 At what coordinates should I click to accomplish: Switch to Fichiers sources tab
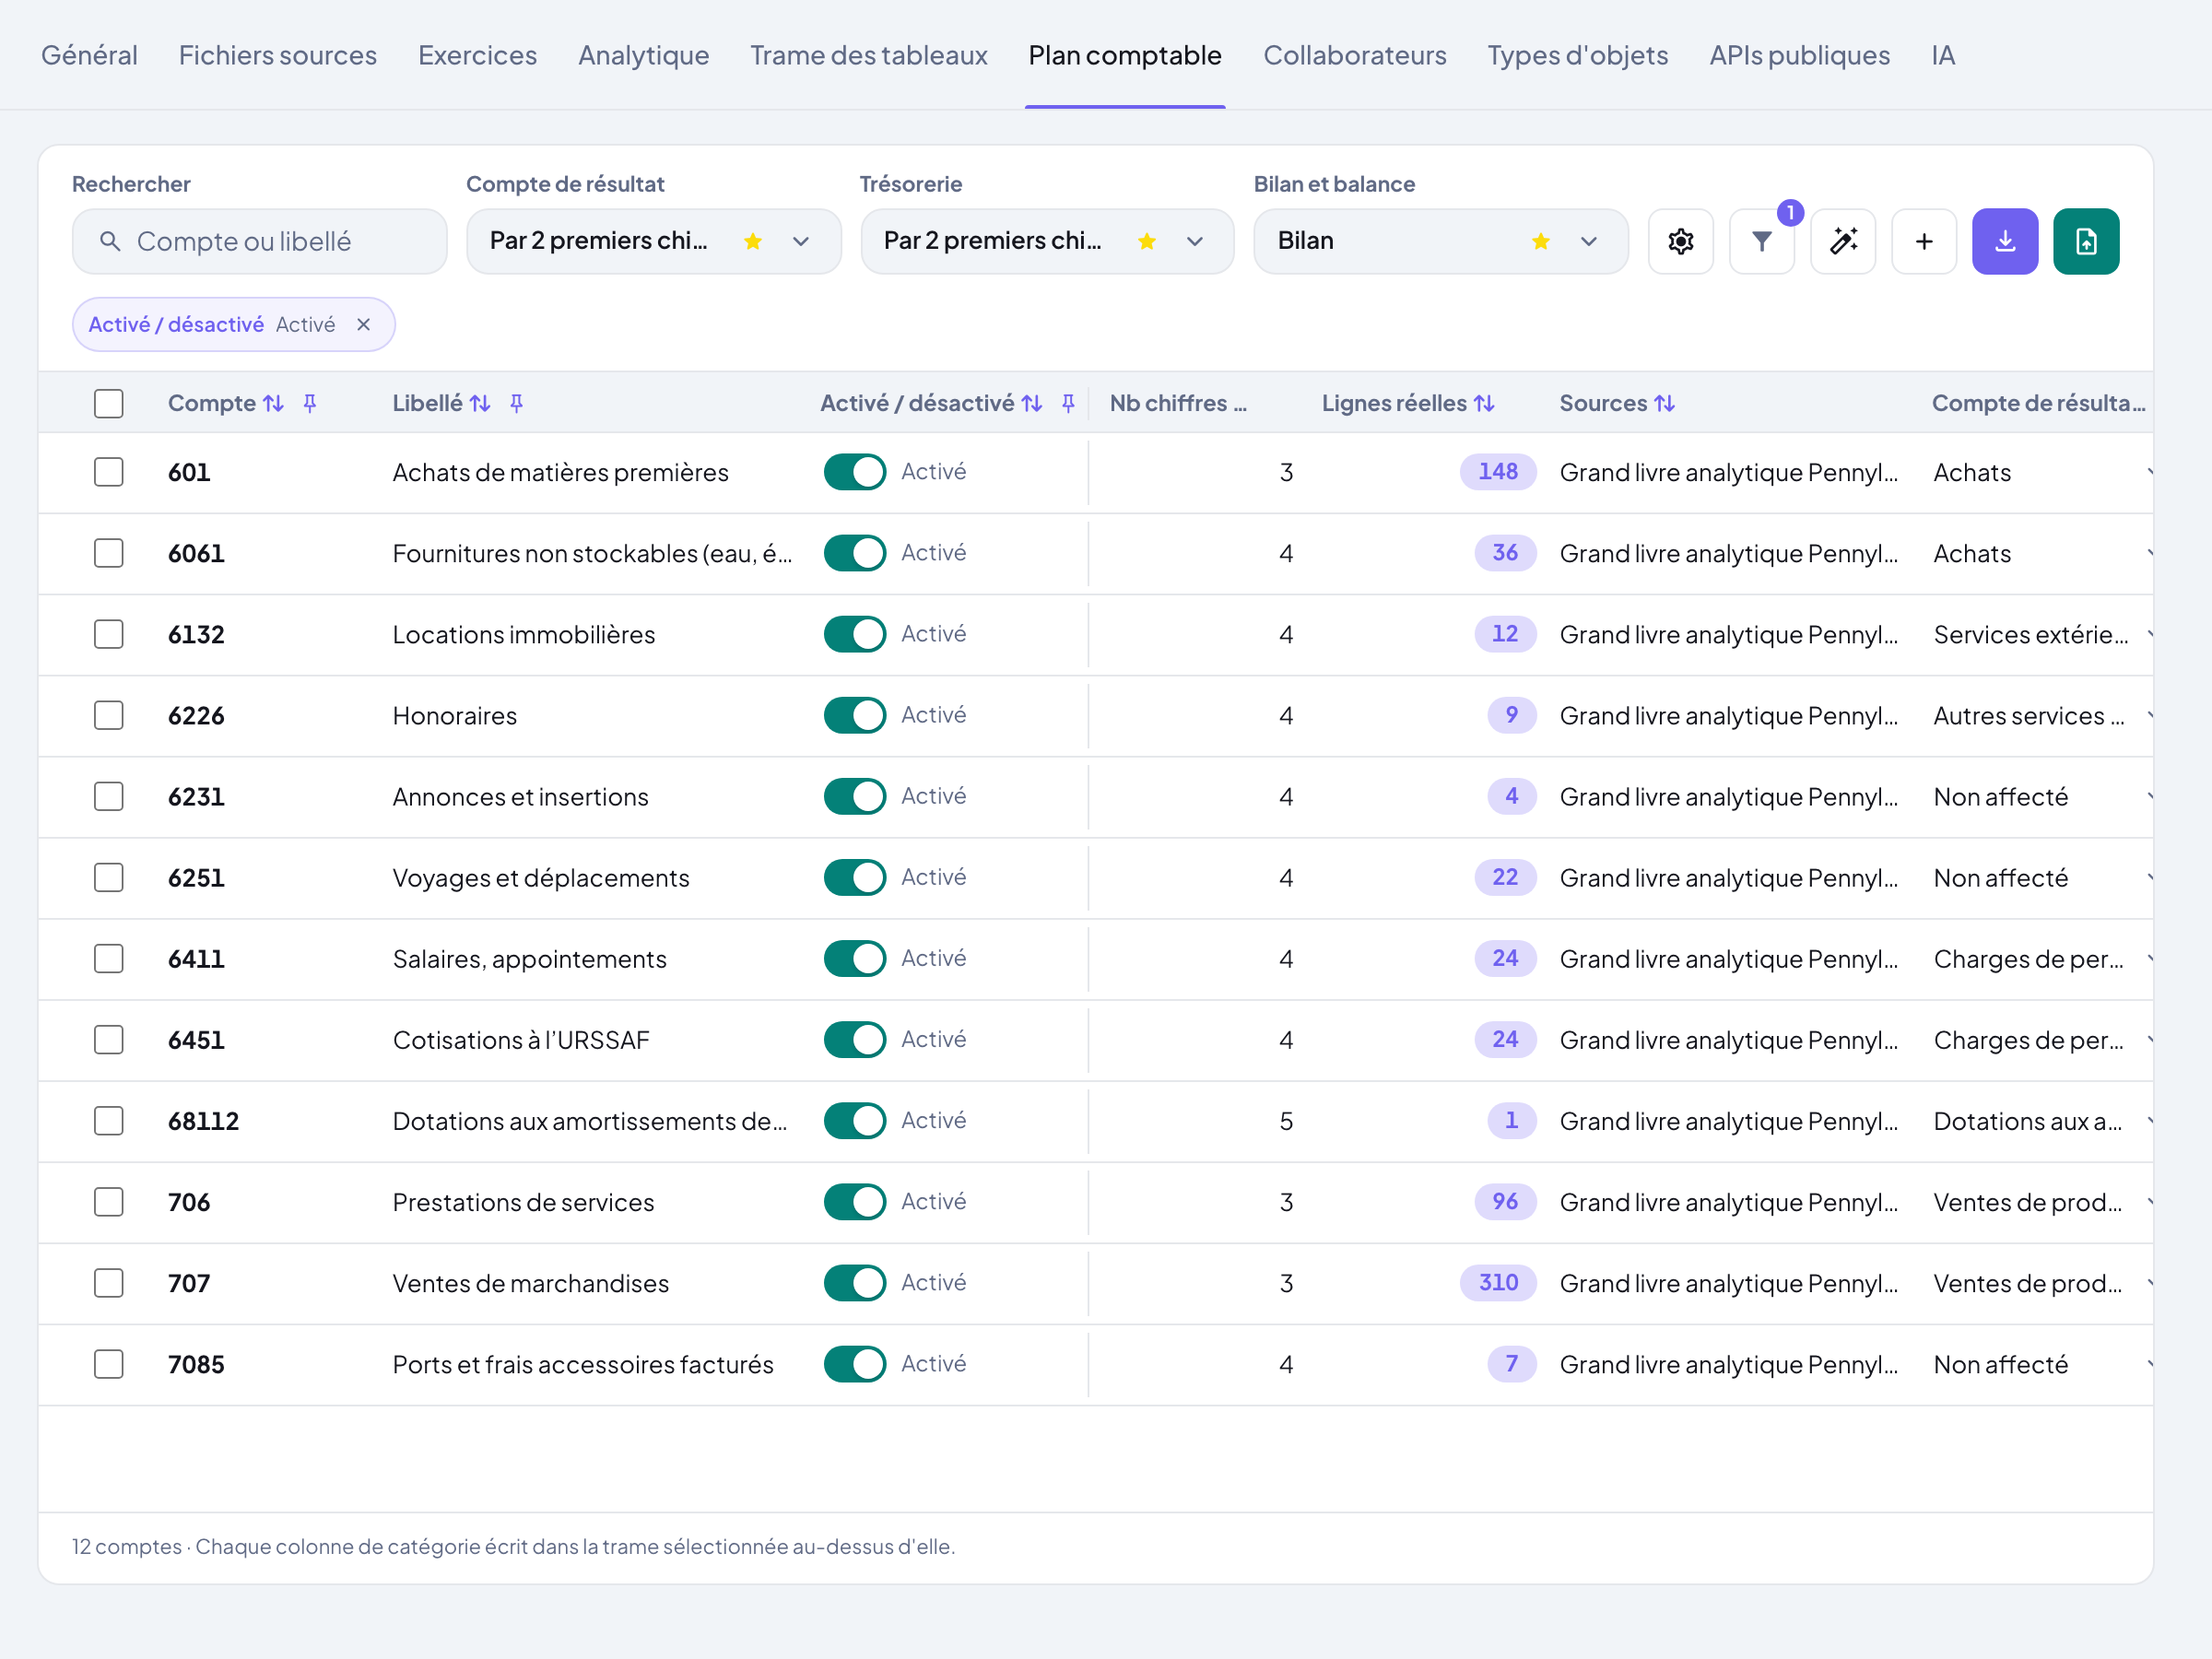(278, 55)
